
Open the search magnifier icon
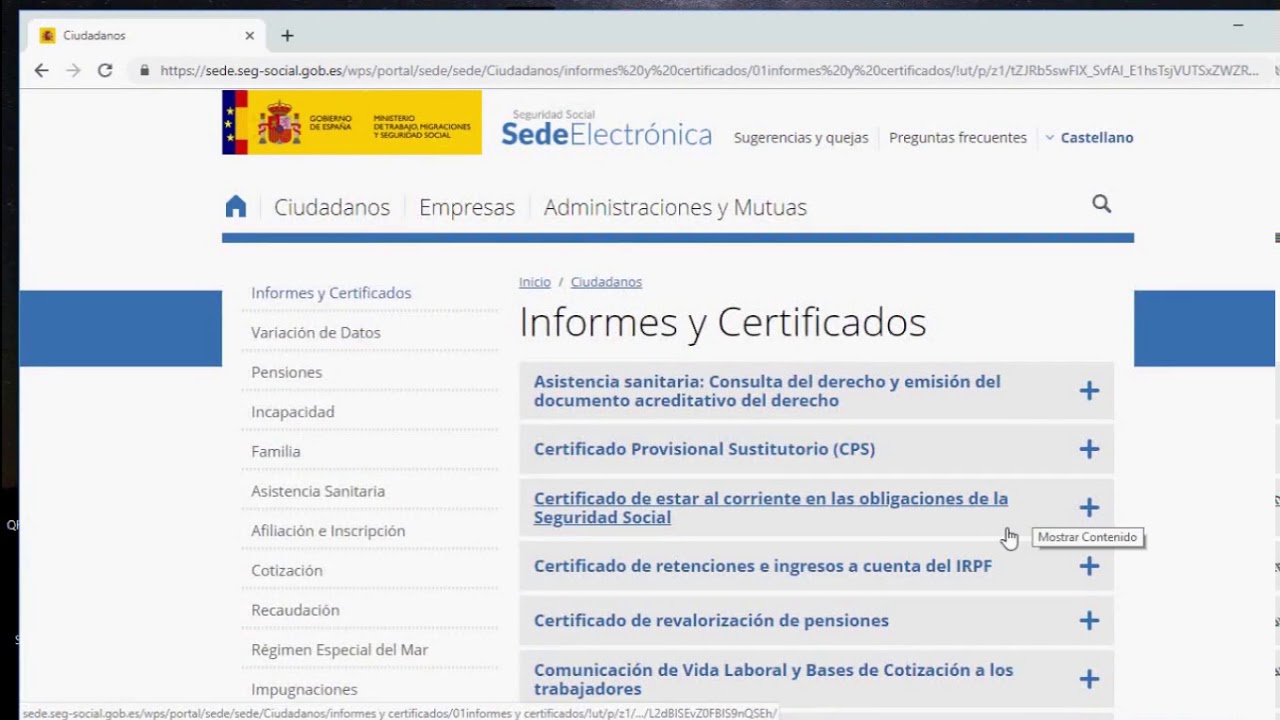(1101, 204)
